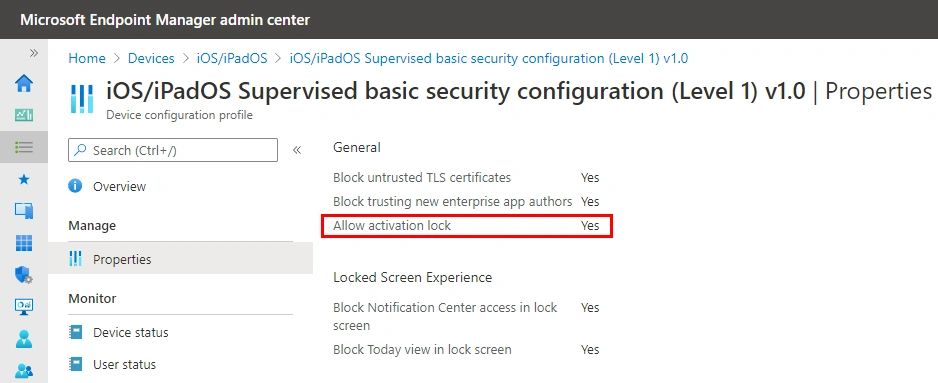938x383 pixels.
Task: Open the Favorites star icon
Action: point(24,179)
